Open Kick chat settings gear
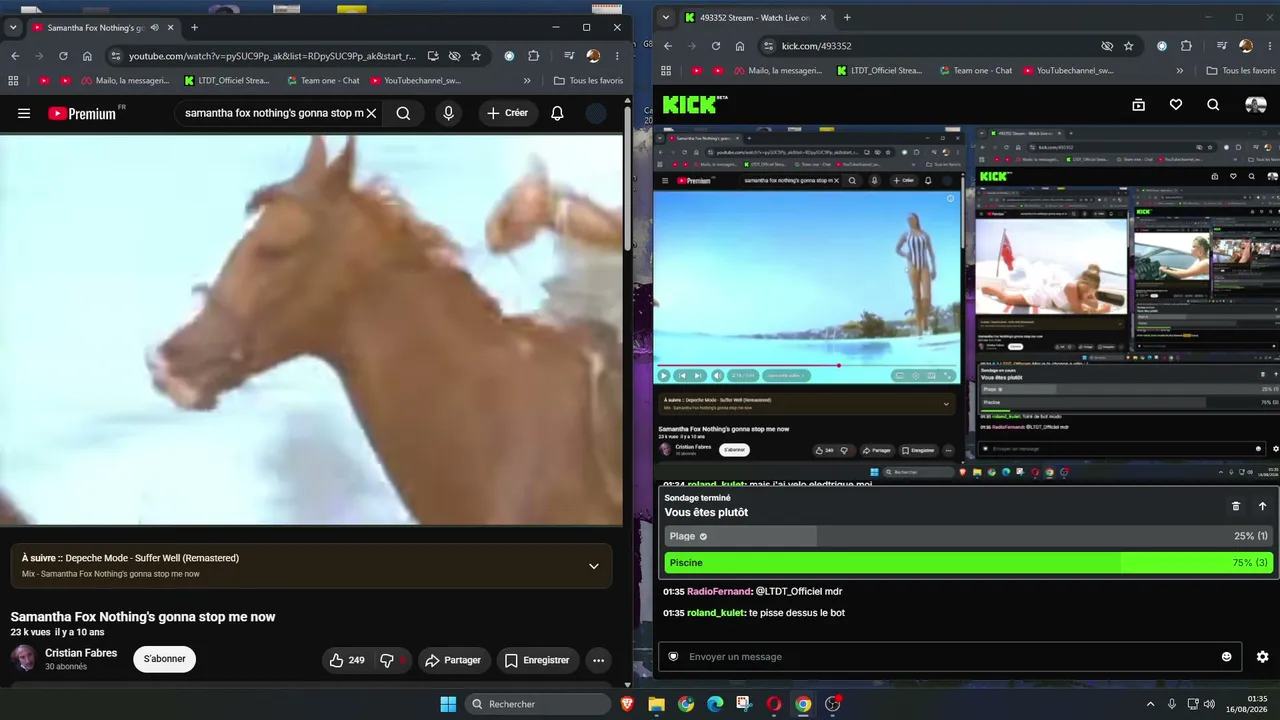The image size is (1280, 720). (x=1262, y=657)
